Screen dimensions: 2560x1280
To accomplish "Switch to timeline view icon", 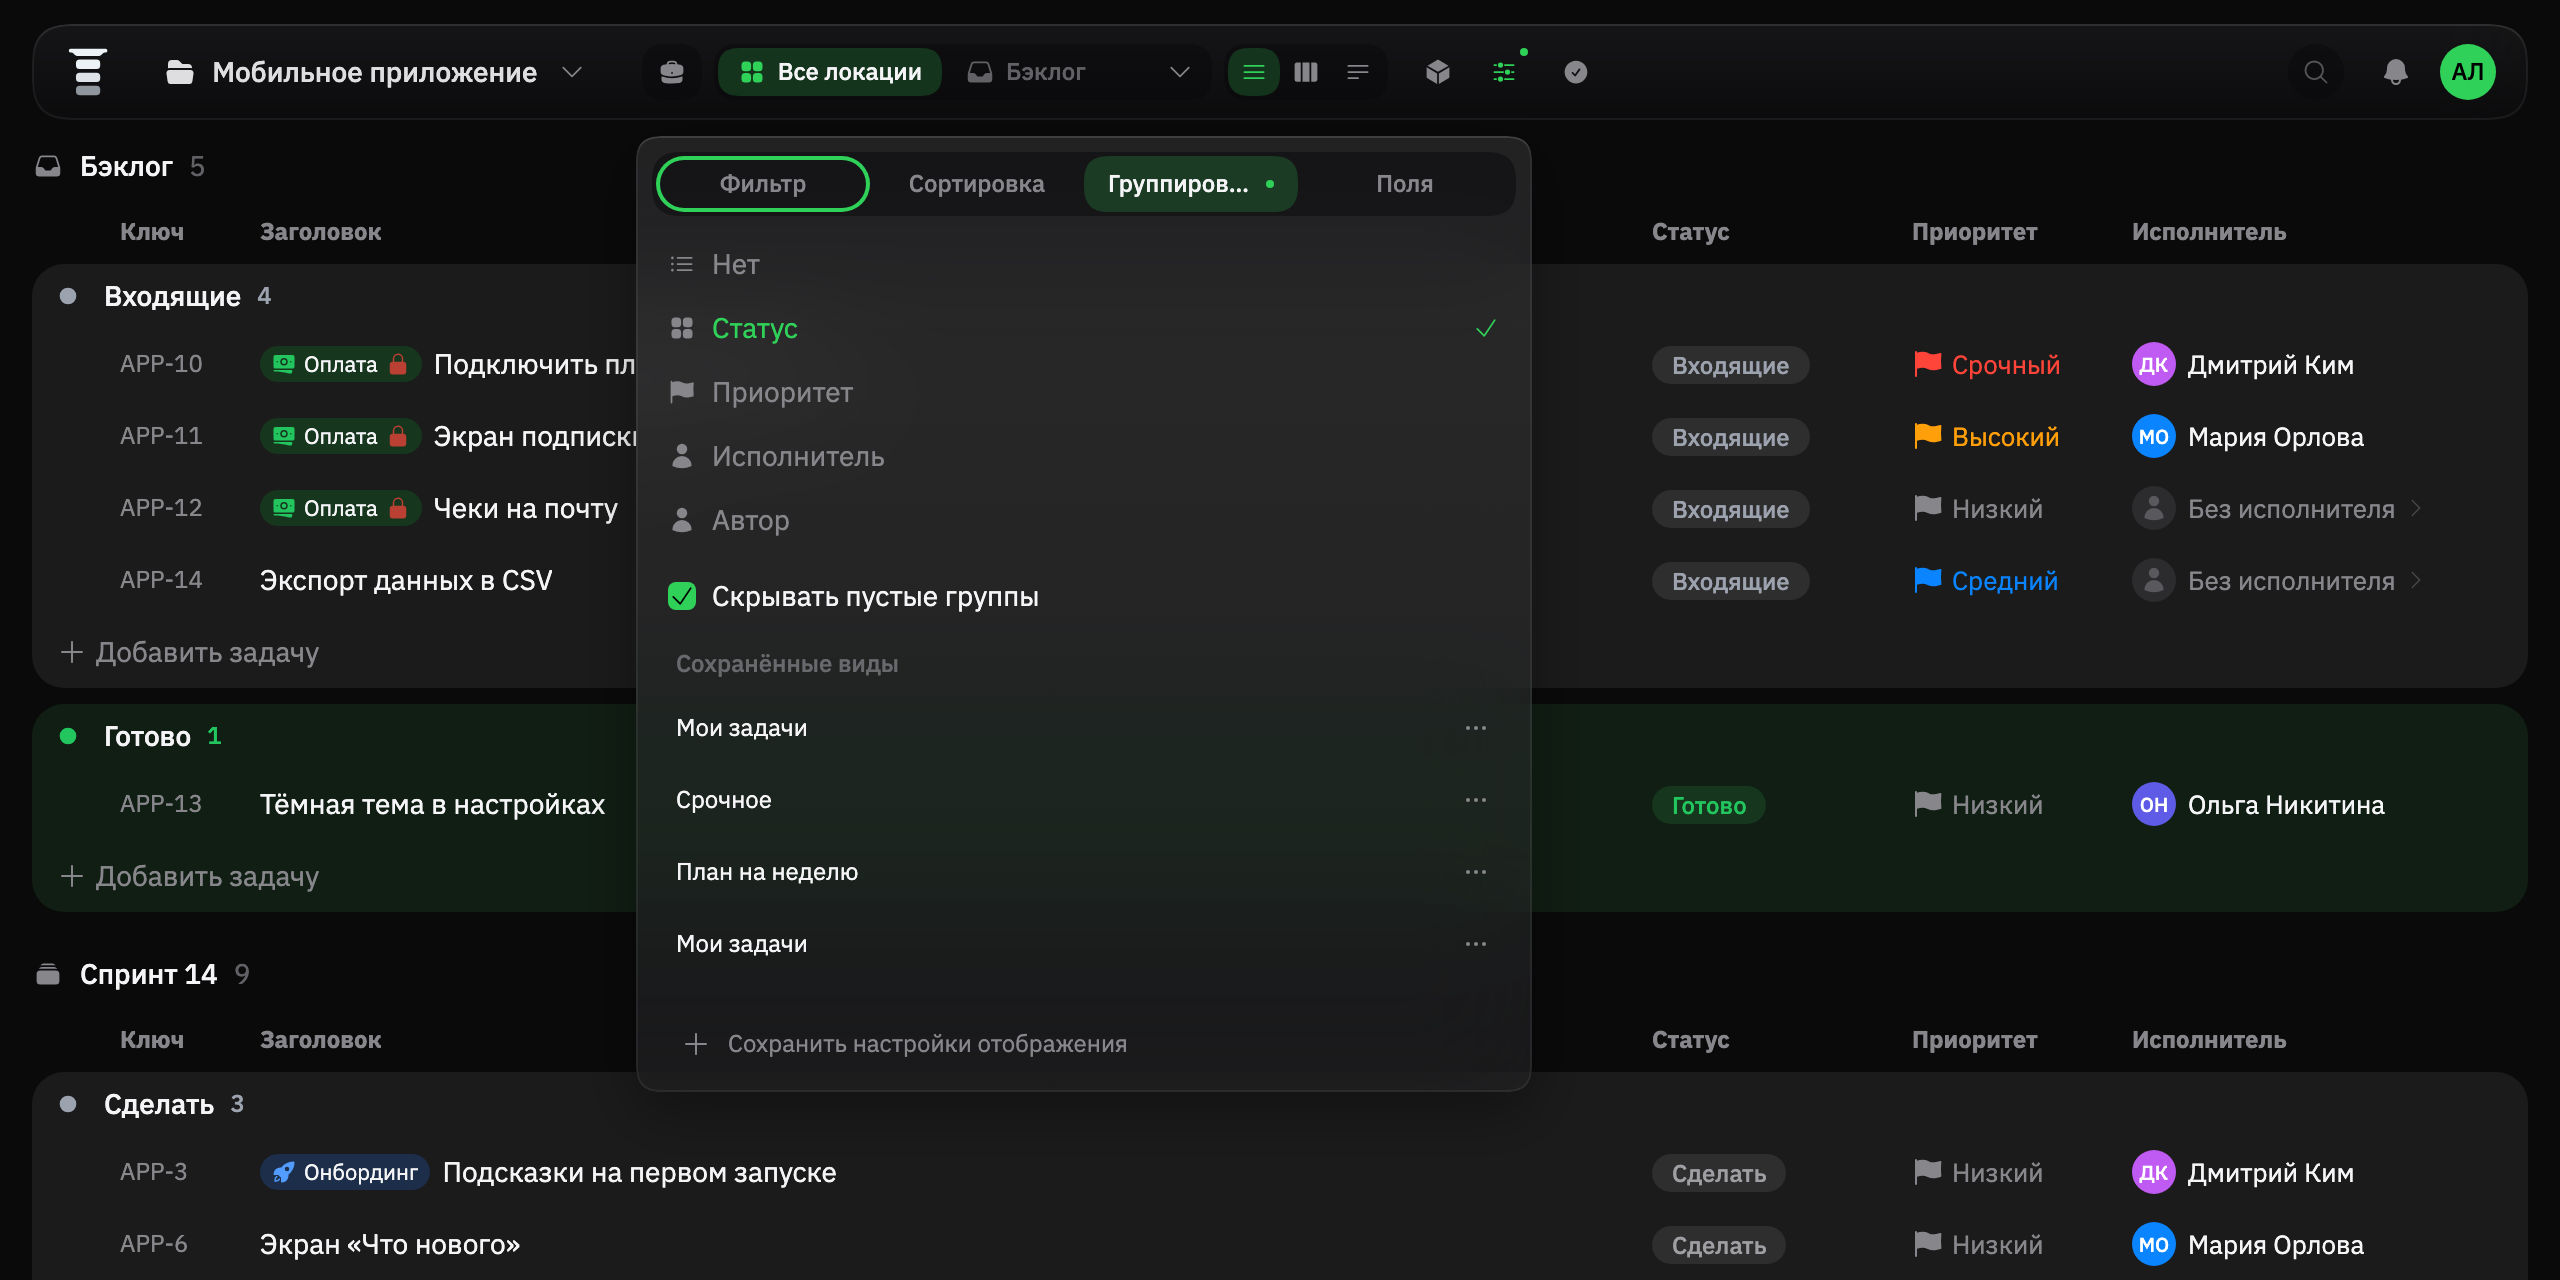I will pos(1357,72).
